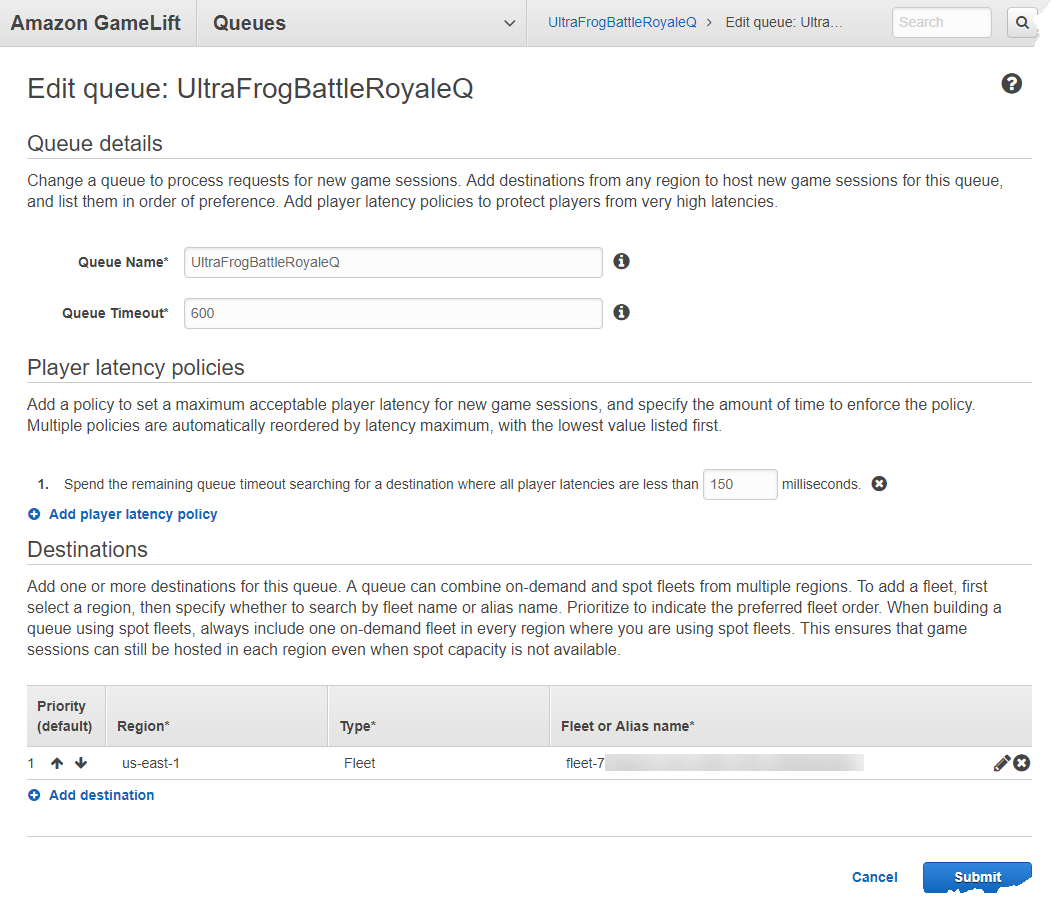Cancel editing the queue
1060x909 pixels.
[x=874, y=877]
